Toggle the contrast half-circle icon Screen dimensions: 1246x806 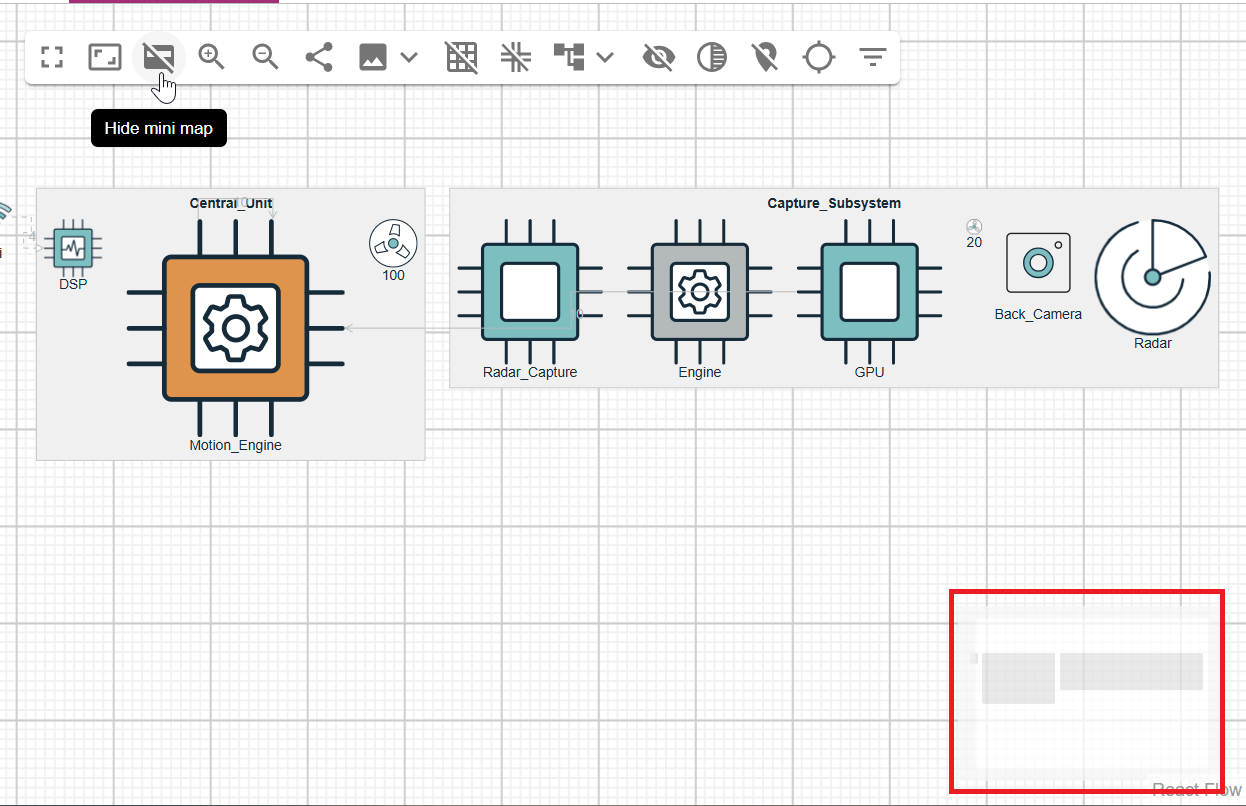point(712,58)
